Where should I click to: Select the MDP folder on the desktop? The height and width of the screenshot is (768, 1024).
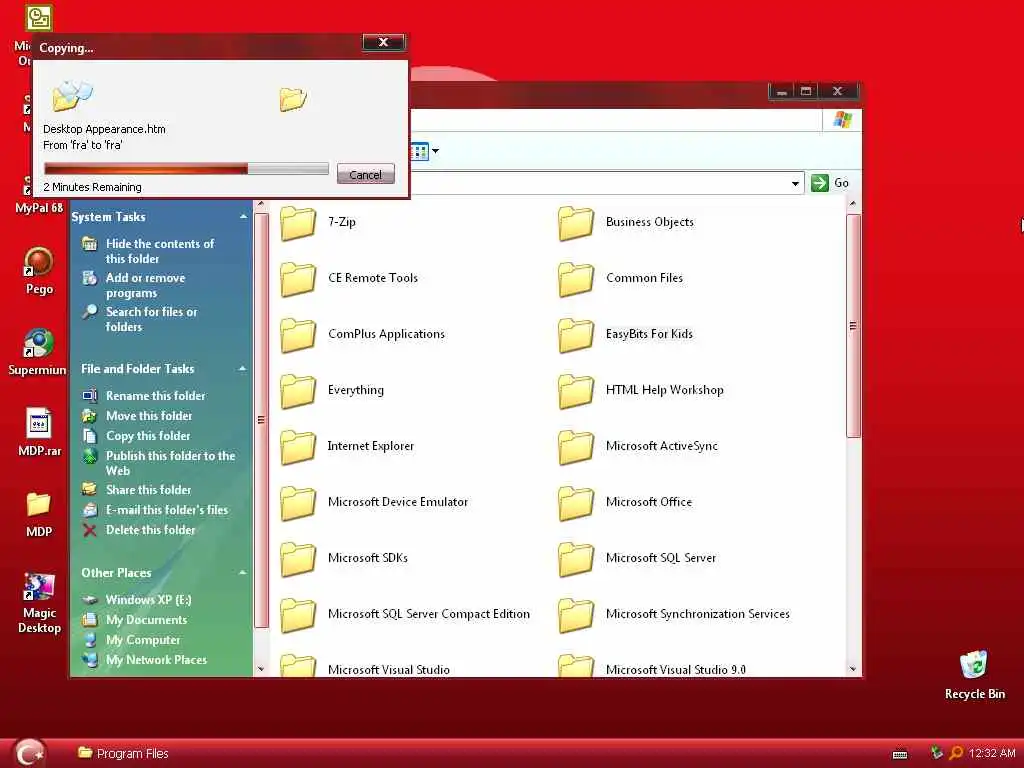39,505
